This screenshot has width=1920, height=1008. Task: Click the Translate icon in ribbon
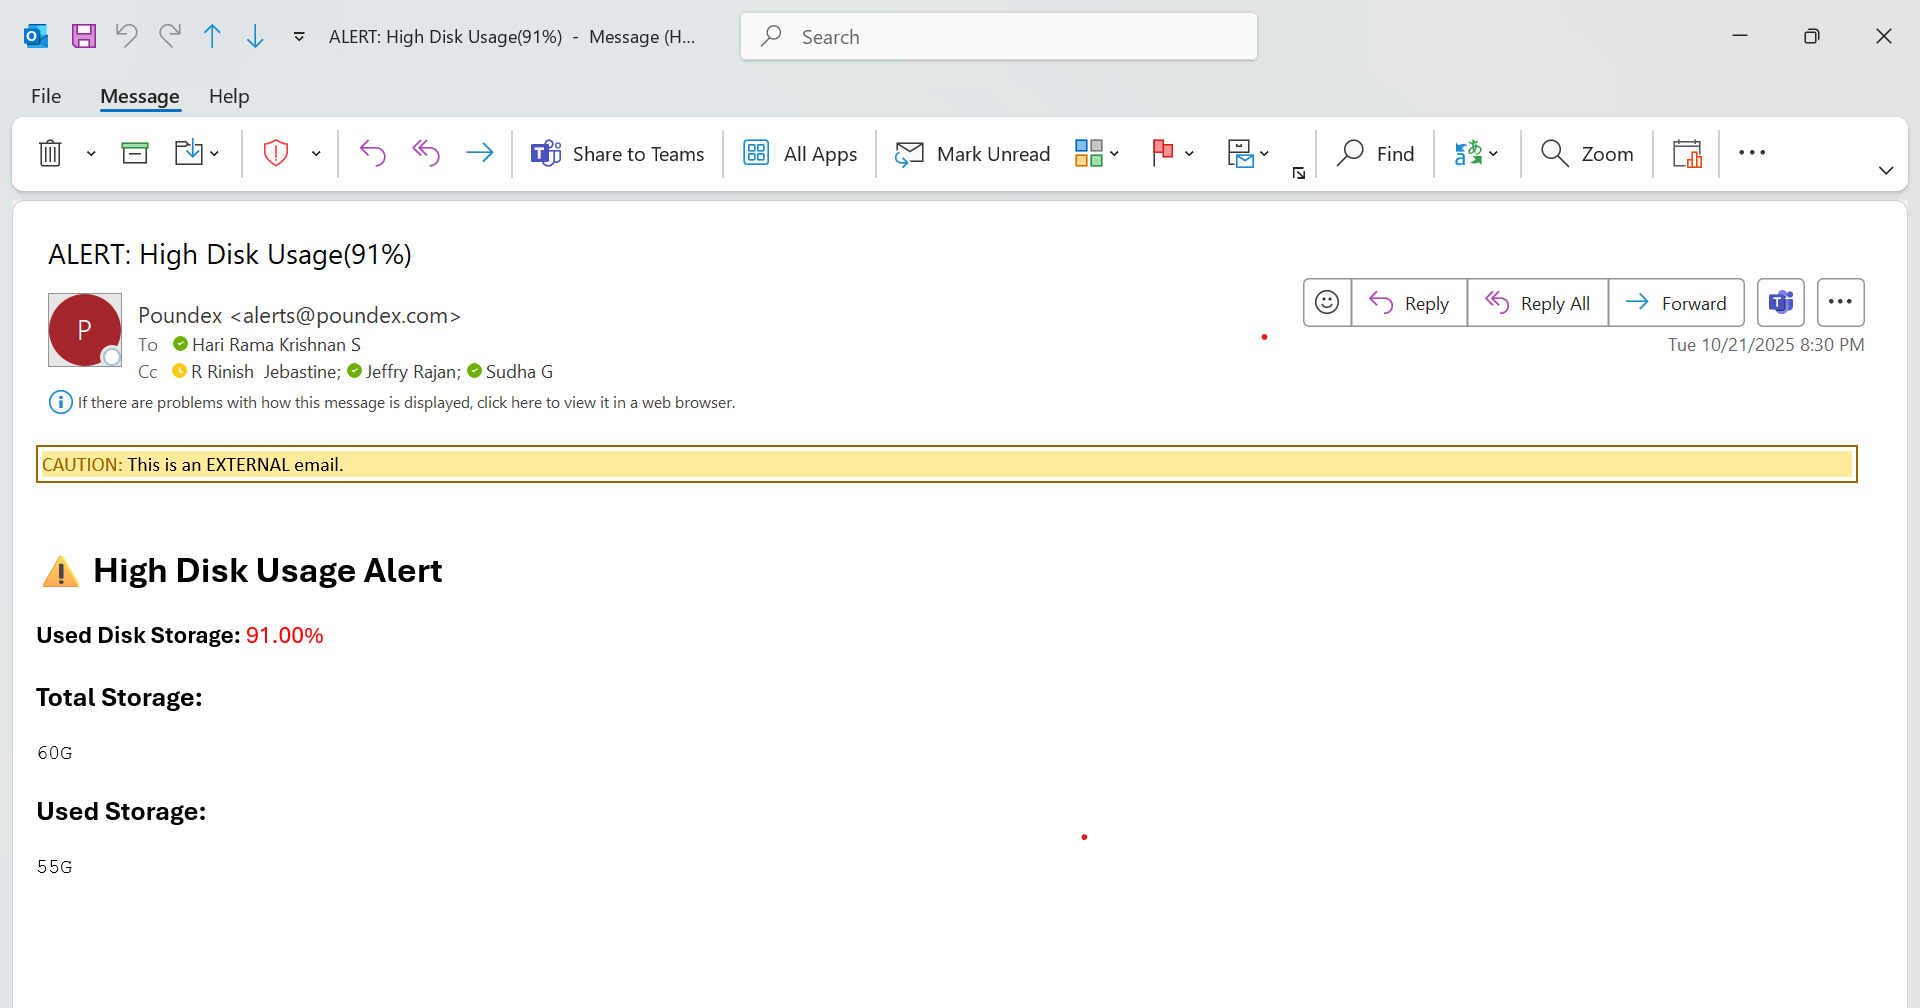point(1468,153)
